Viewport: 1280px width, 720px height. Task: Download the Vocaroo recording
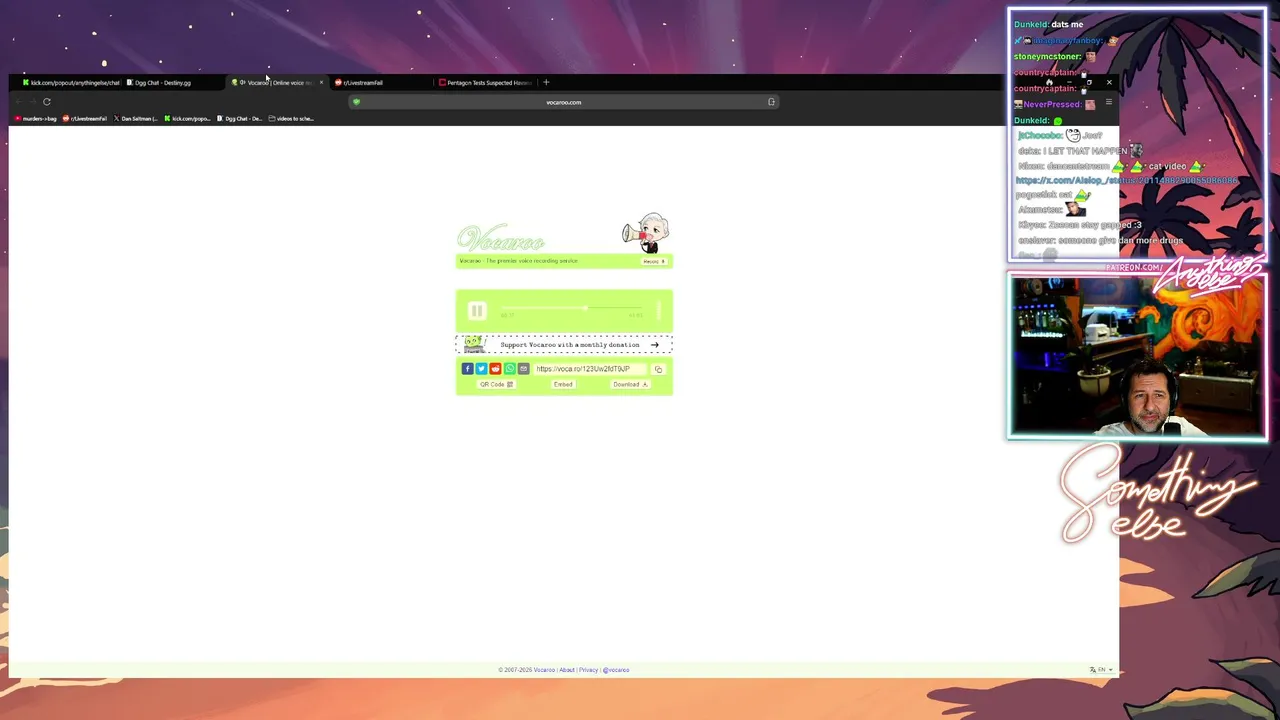click(630, 385)
